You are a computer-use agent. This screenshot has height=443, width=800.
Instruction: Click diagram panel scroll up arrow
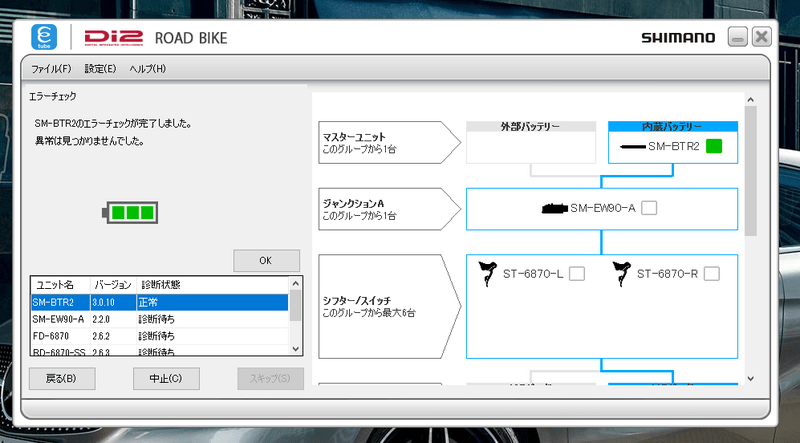(750, 100)
